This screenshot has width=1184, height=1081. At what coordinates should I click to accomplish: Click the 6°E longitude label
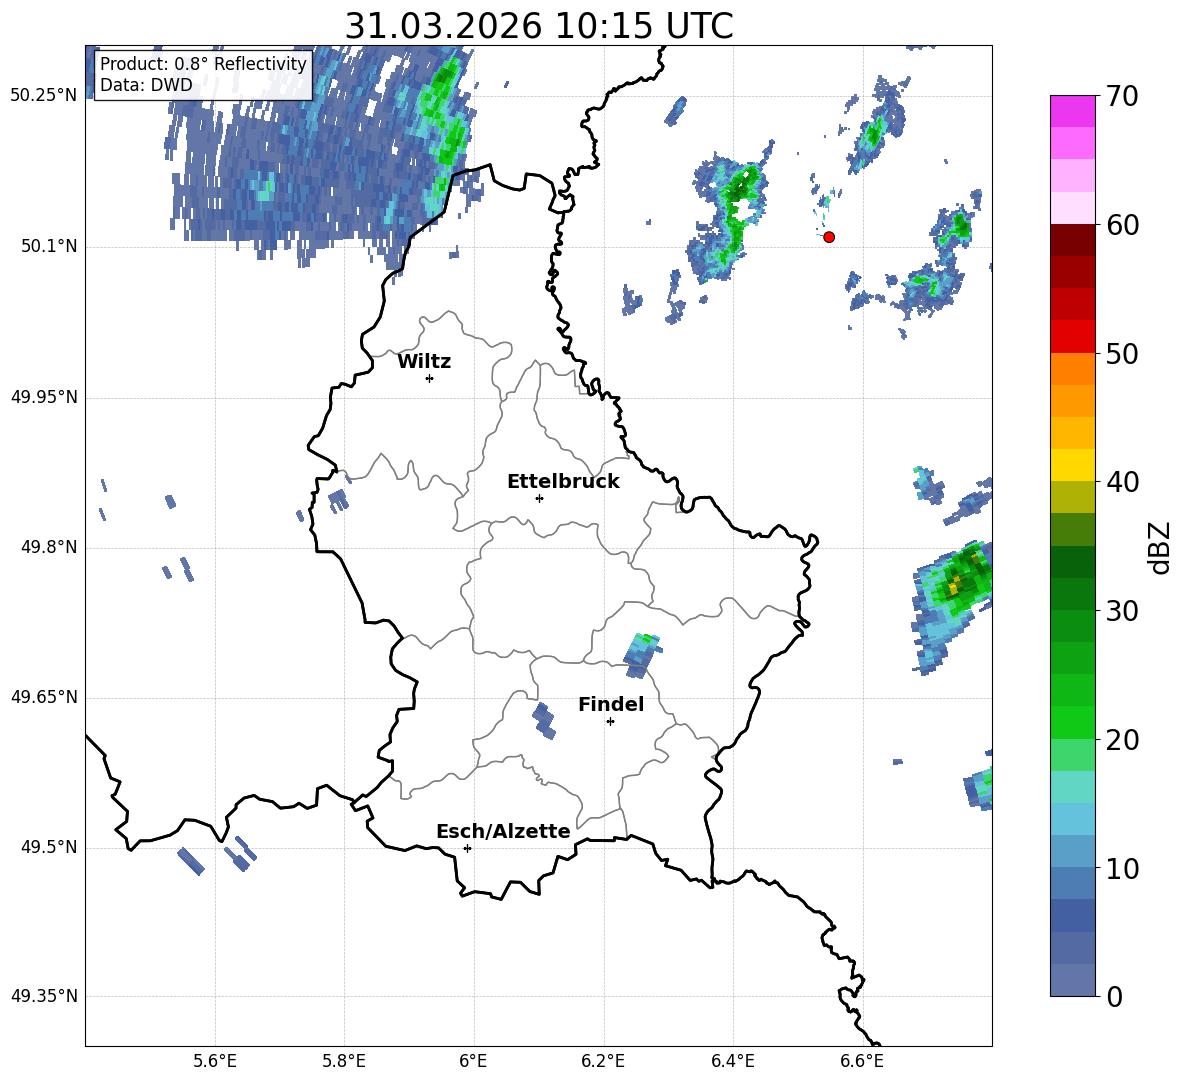(473, 1061)
